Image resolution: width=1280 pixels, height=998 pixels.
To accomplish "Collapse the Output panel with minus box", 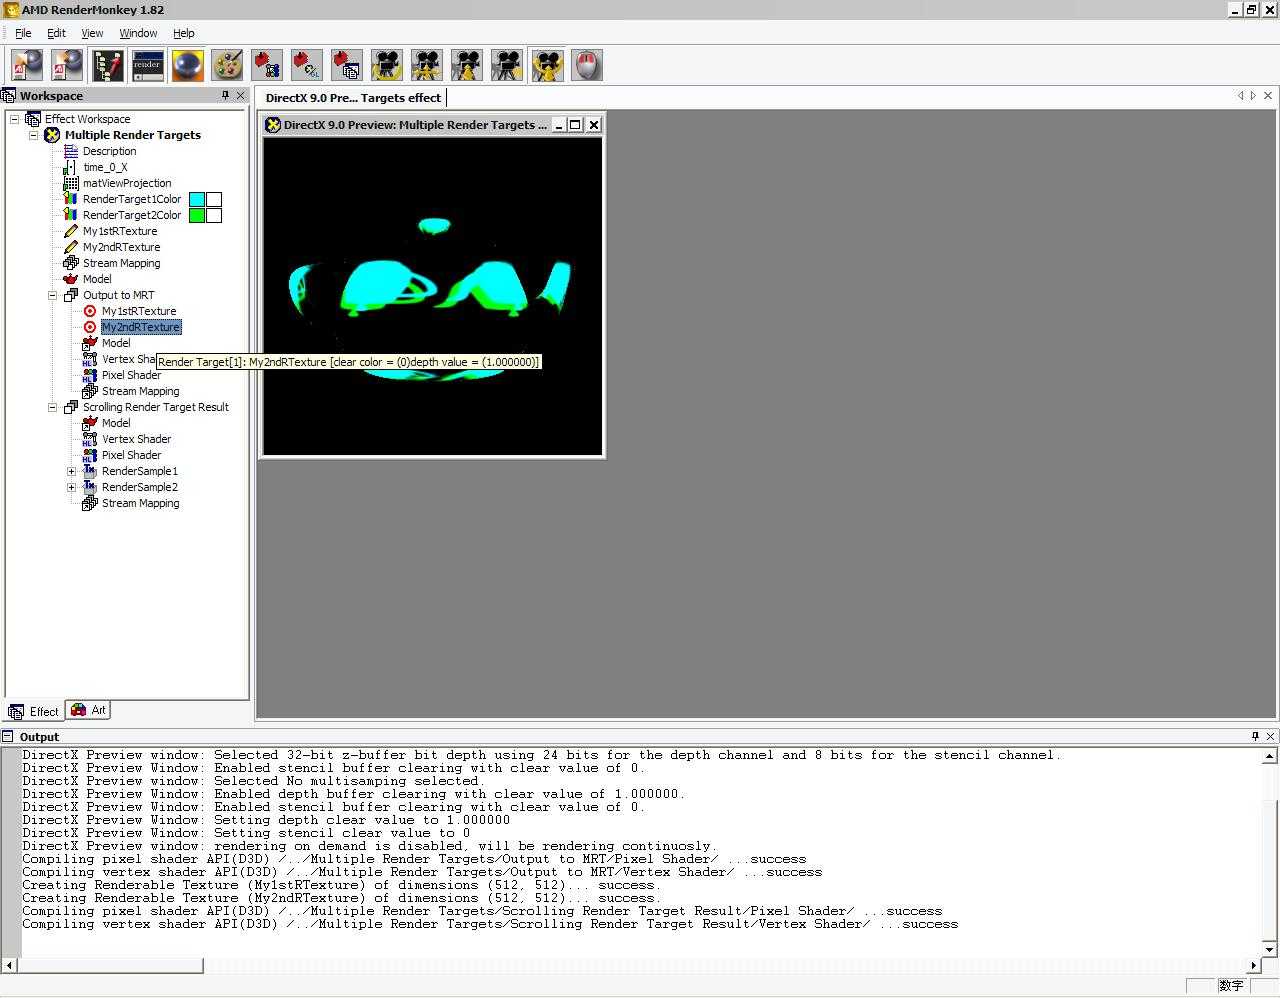I will click(7, 736).
